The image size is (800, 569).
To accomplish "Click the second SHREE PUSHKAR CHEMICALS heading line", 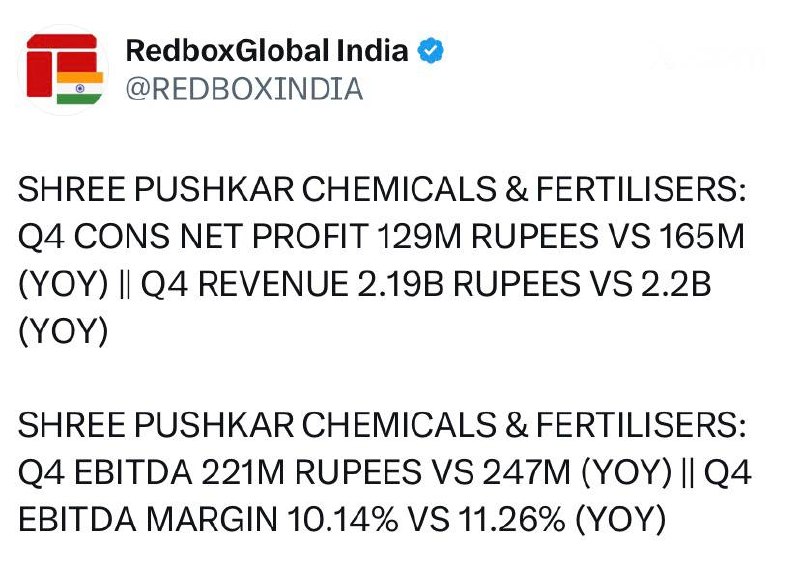I will tap(382, 425).
